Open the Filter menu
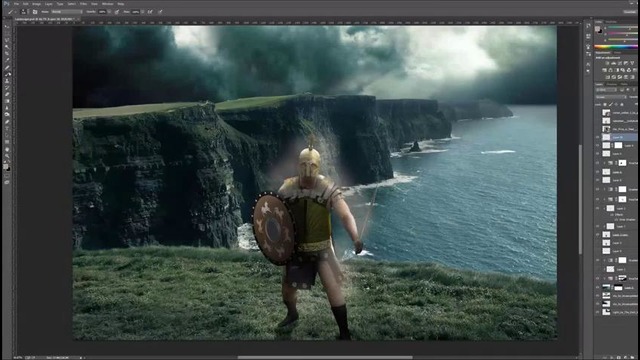The height and width of the screenshot is (360, 640). coord(83,4)
